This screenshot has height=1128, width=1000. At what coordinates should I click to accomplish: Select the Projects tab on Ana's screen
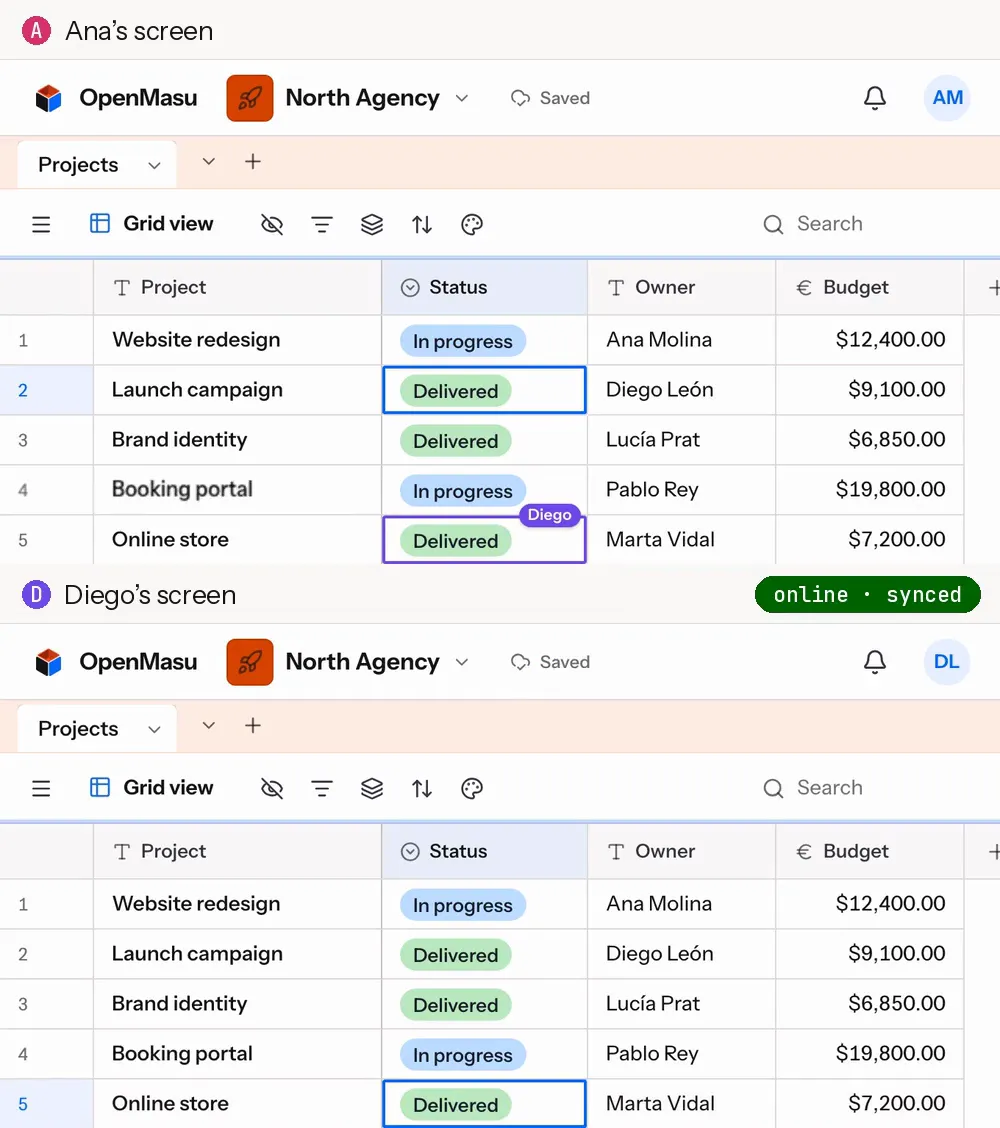tap(97, 165)
